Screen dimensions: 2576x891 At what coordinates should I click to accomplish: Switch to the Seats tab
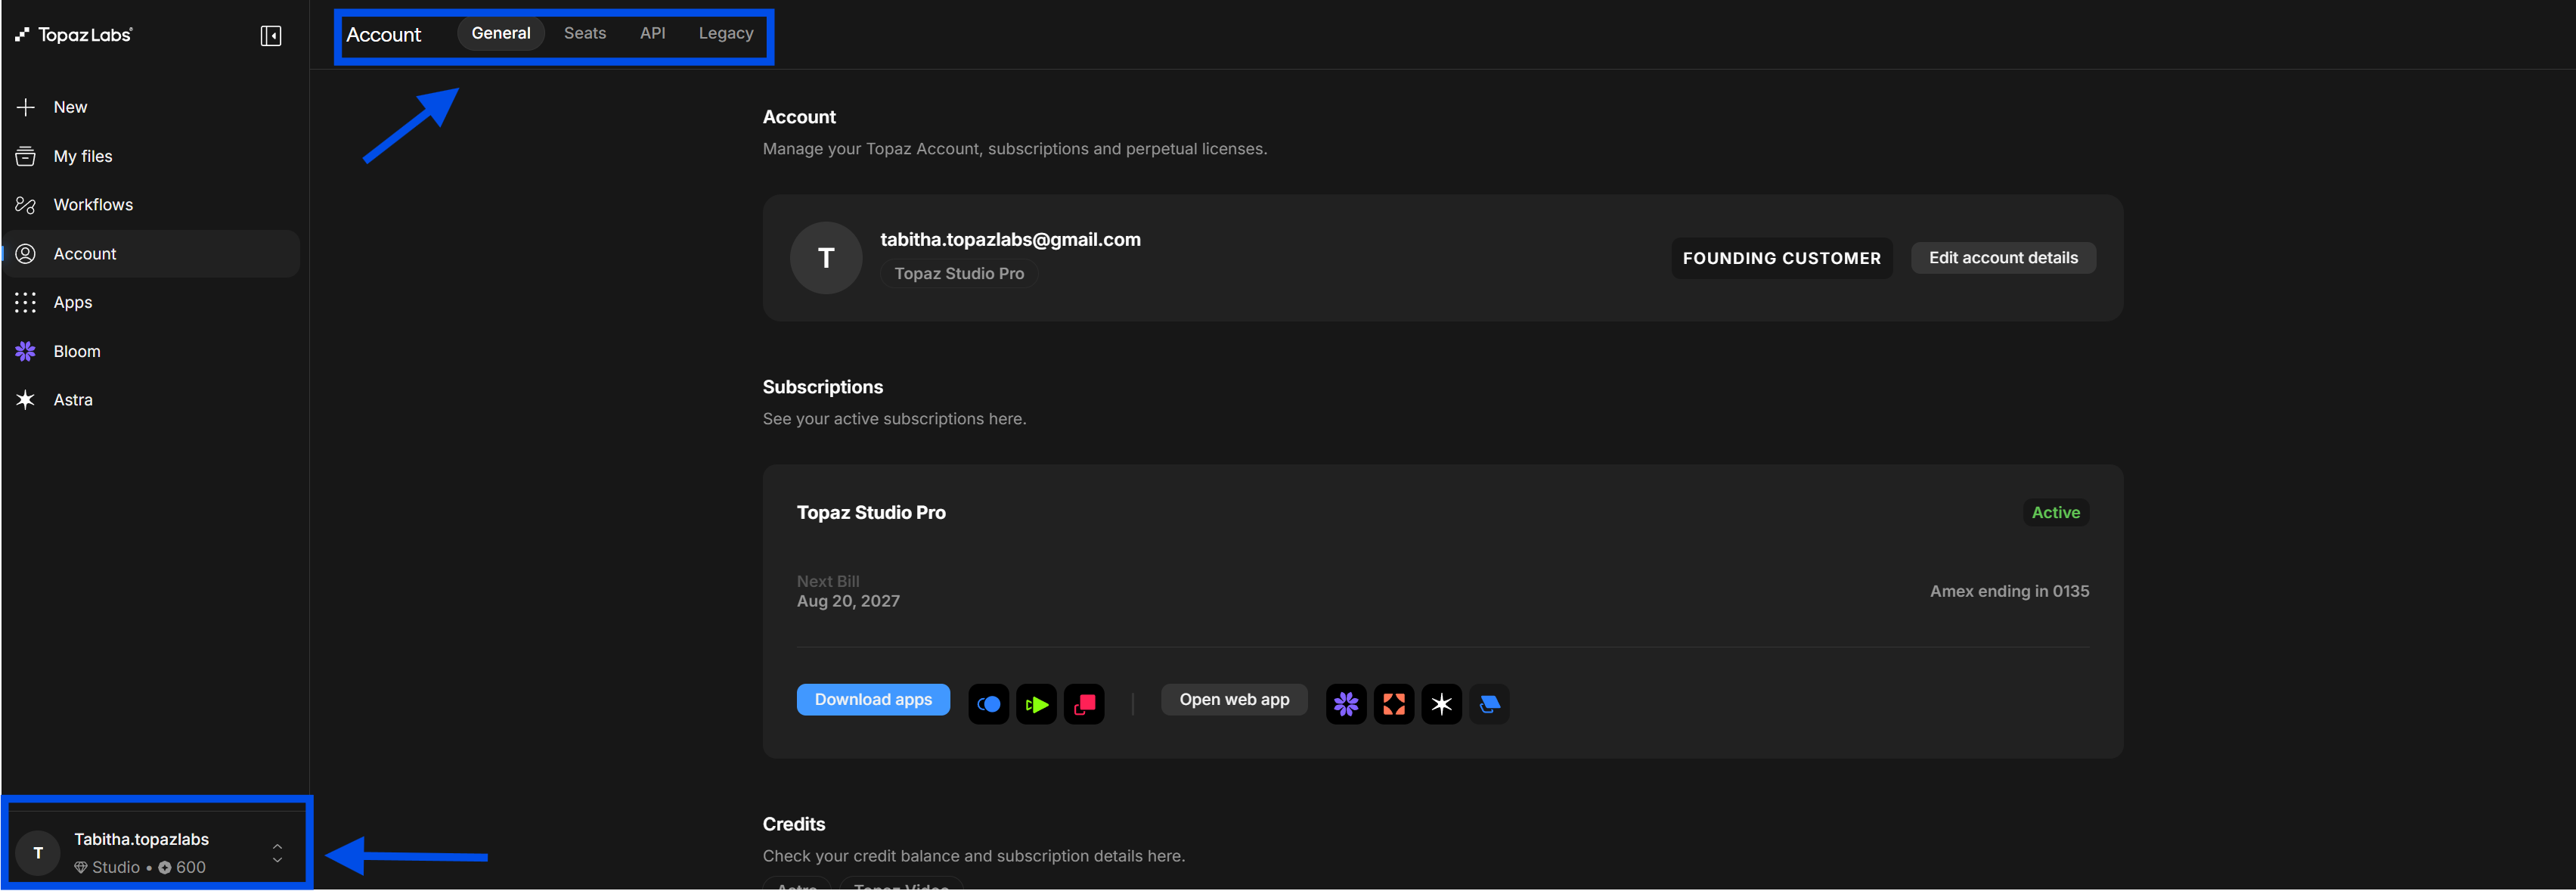(x=585, y=33)
